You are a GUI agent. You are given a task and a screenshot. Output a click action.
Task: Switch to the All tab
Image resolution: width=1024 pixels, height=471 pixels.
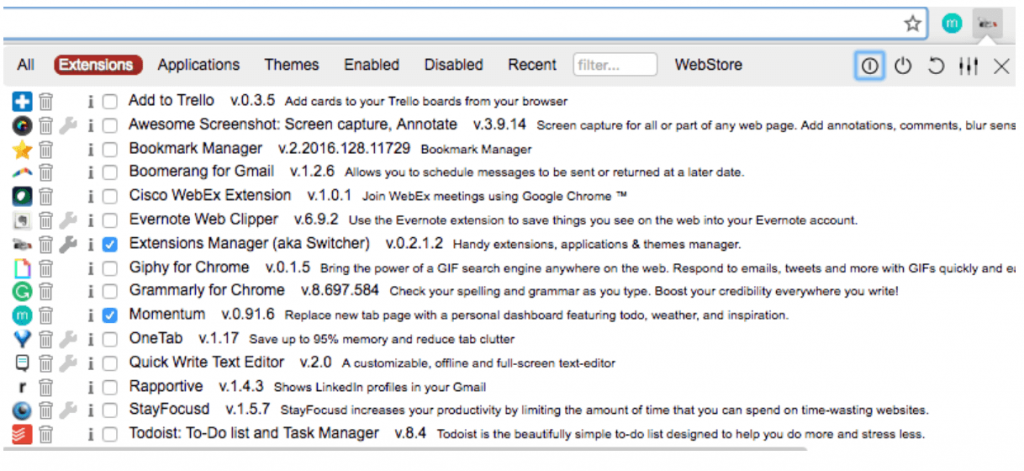pos(26,65)
